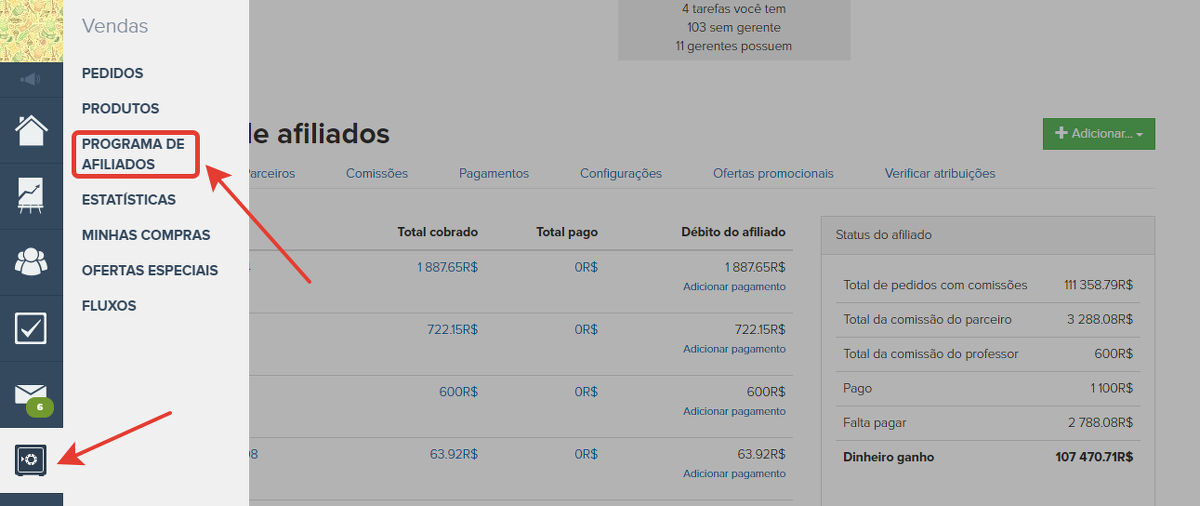Open the Verificar atribuições tab
Image resolution: width=1200 pixels, height=506 pixels.
(x=939, y=173)
